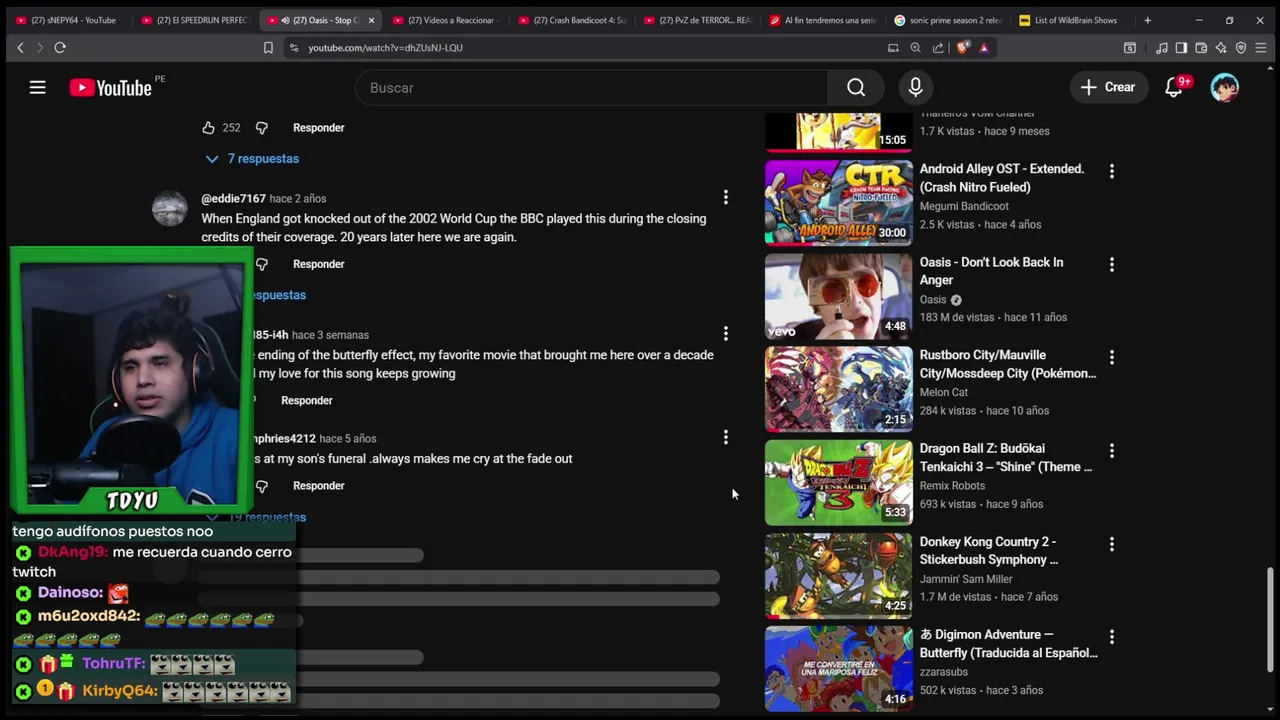Image resolution: width=1280 pixels, height=720 pixels.
Task: Open the Rustboro City video thumbnail
Action: [x=839, y=389]
